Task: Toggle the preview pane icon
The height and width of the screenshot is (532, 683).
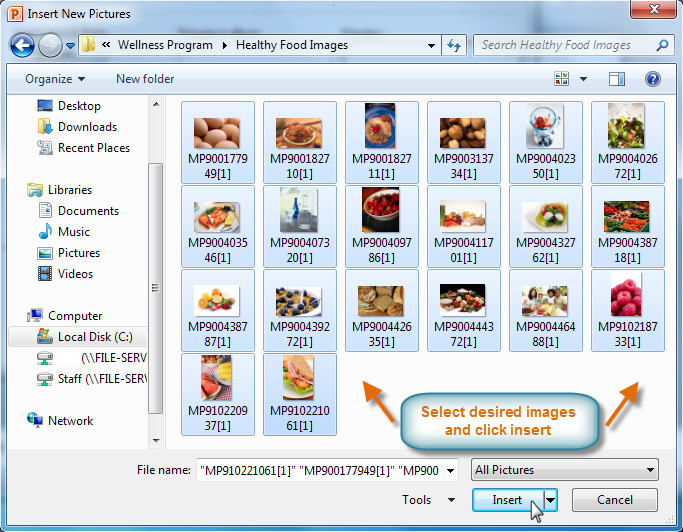Action: [617, 79]
